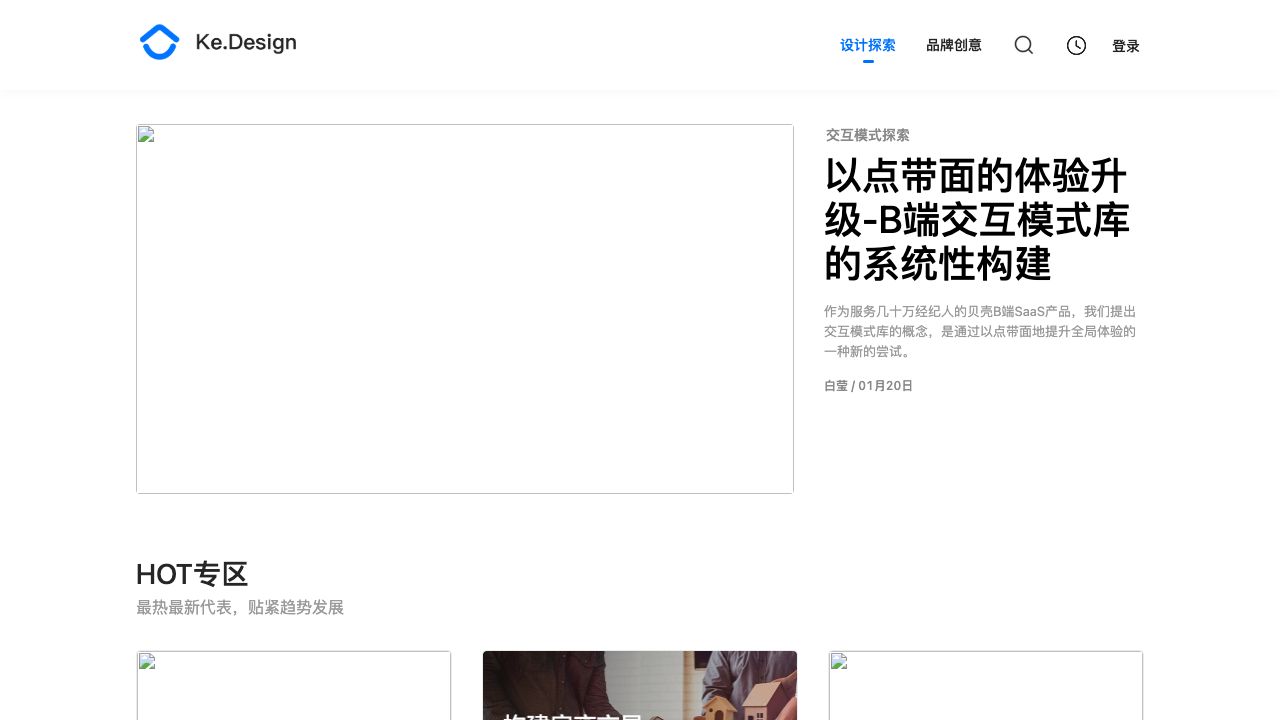Click the HOT专区 section heading
The height and width of the screenshot is (720, 1280).
point(192,574)
